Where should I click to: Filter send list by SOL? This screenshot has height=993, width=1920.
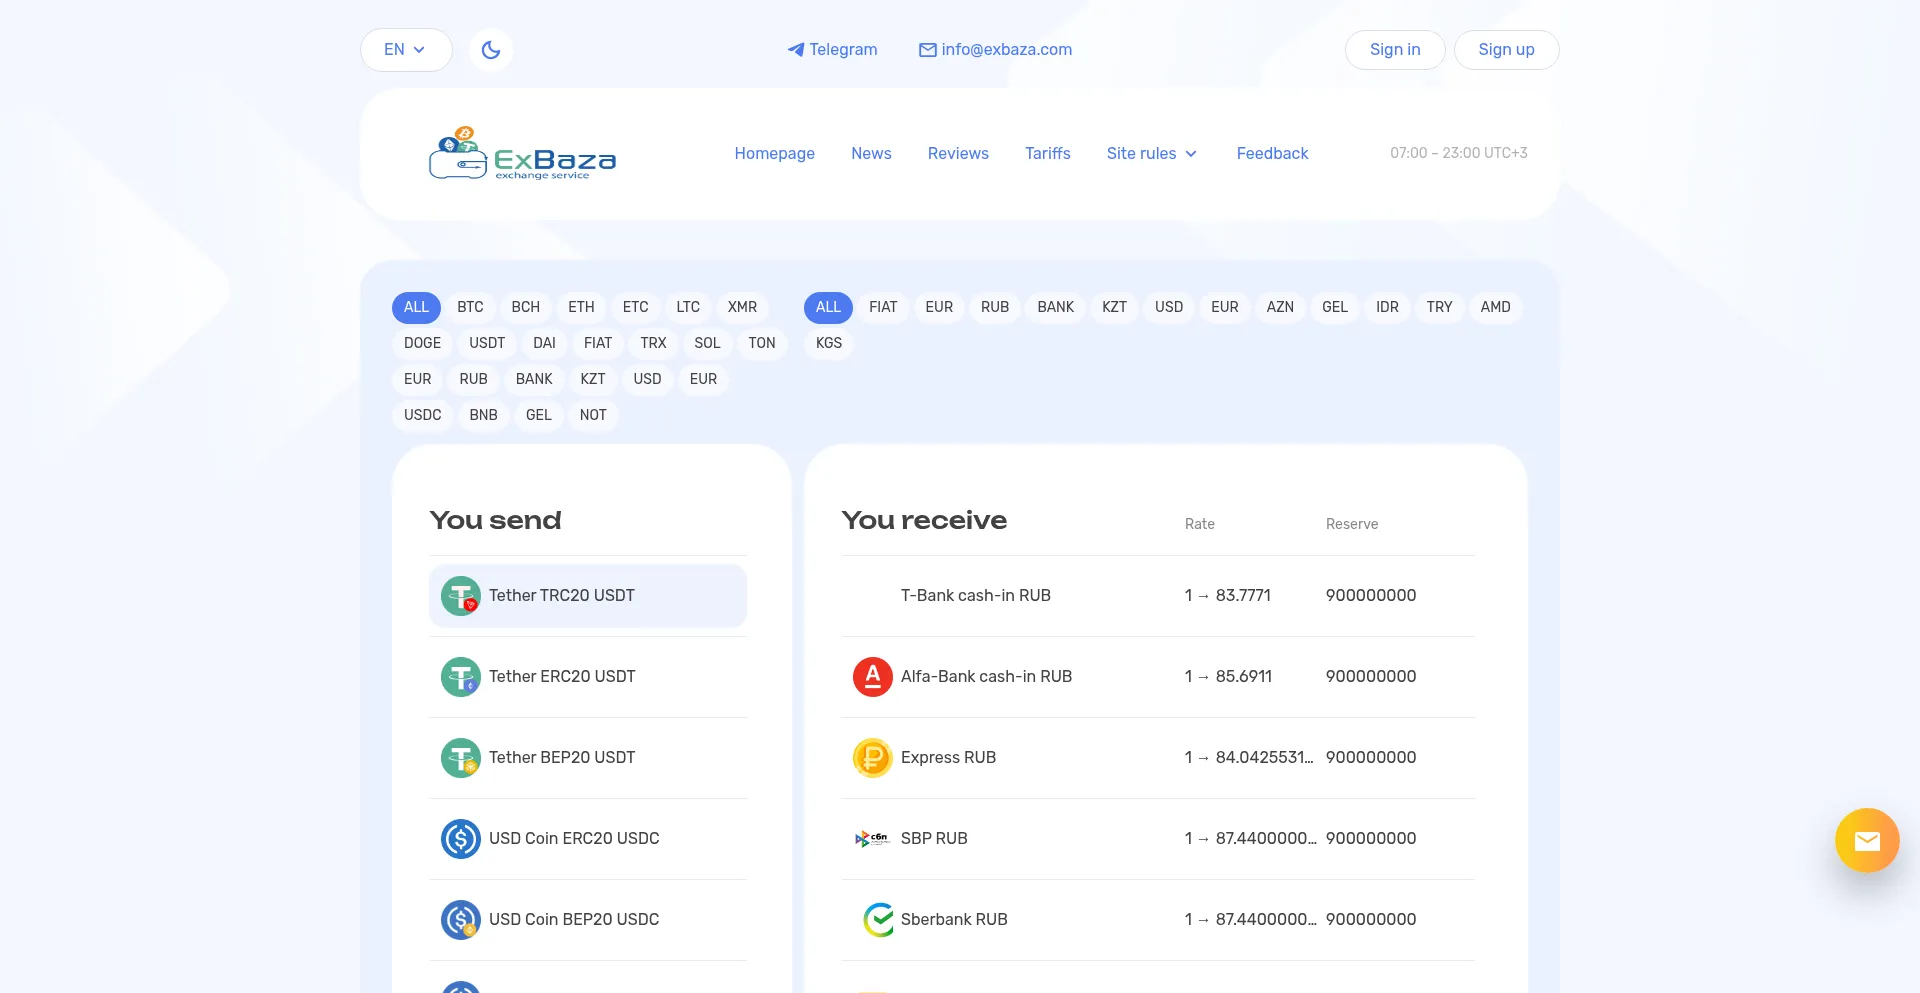(x=707, y=343)
